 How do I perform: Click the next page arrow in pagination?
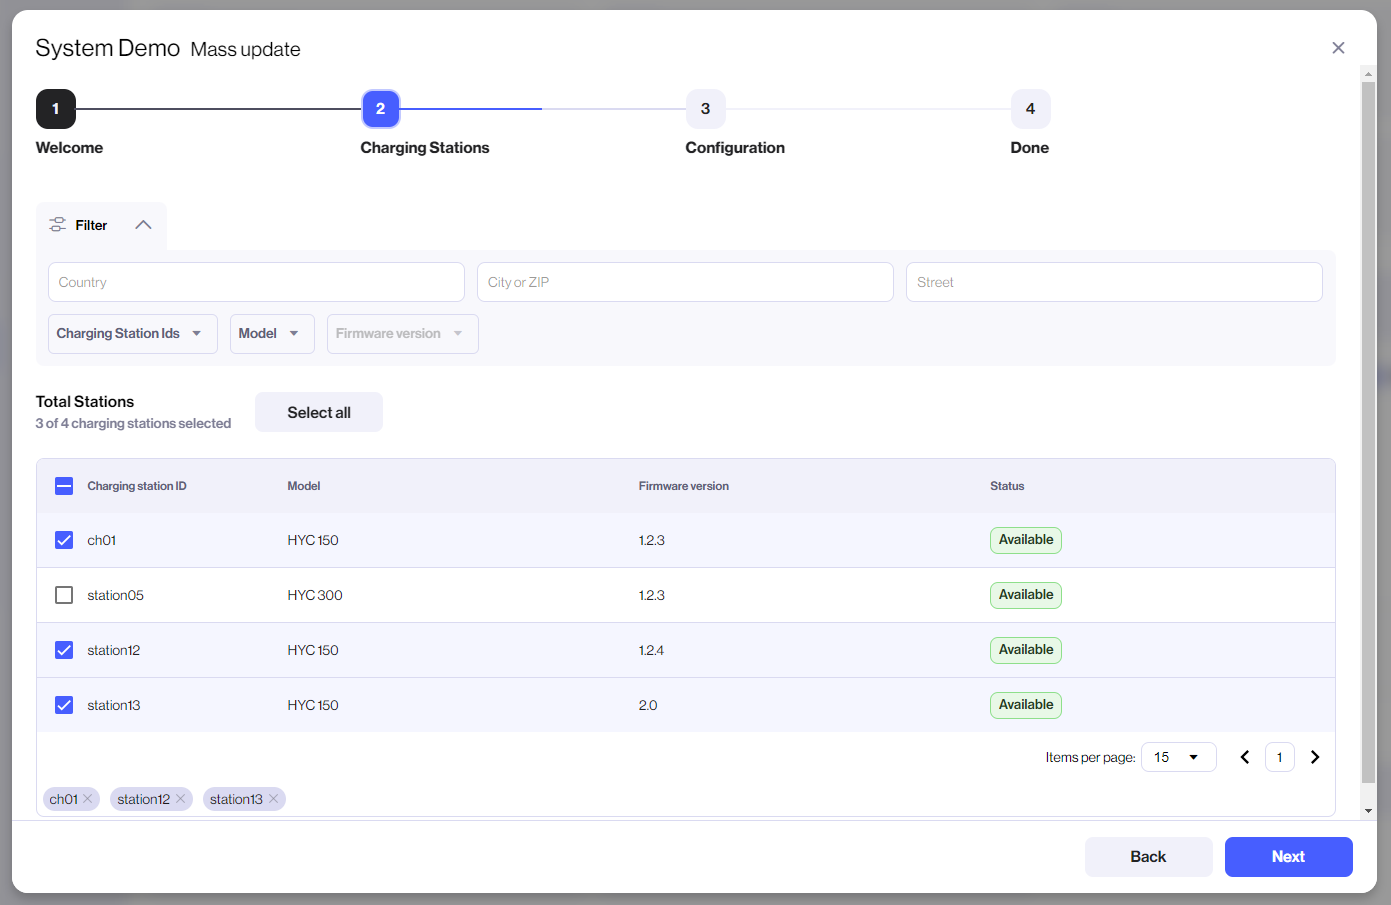tap(1315, 757)
